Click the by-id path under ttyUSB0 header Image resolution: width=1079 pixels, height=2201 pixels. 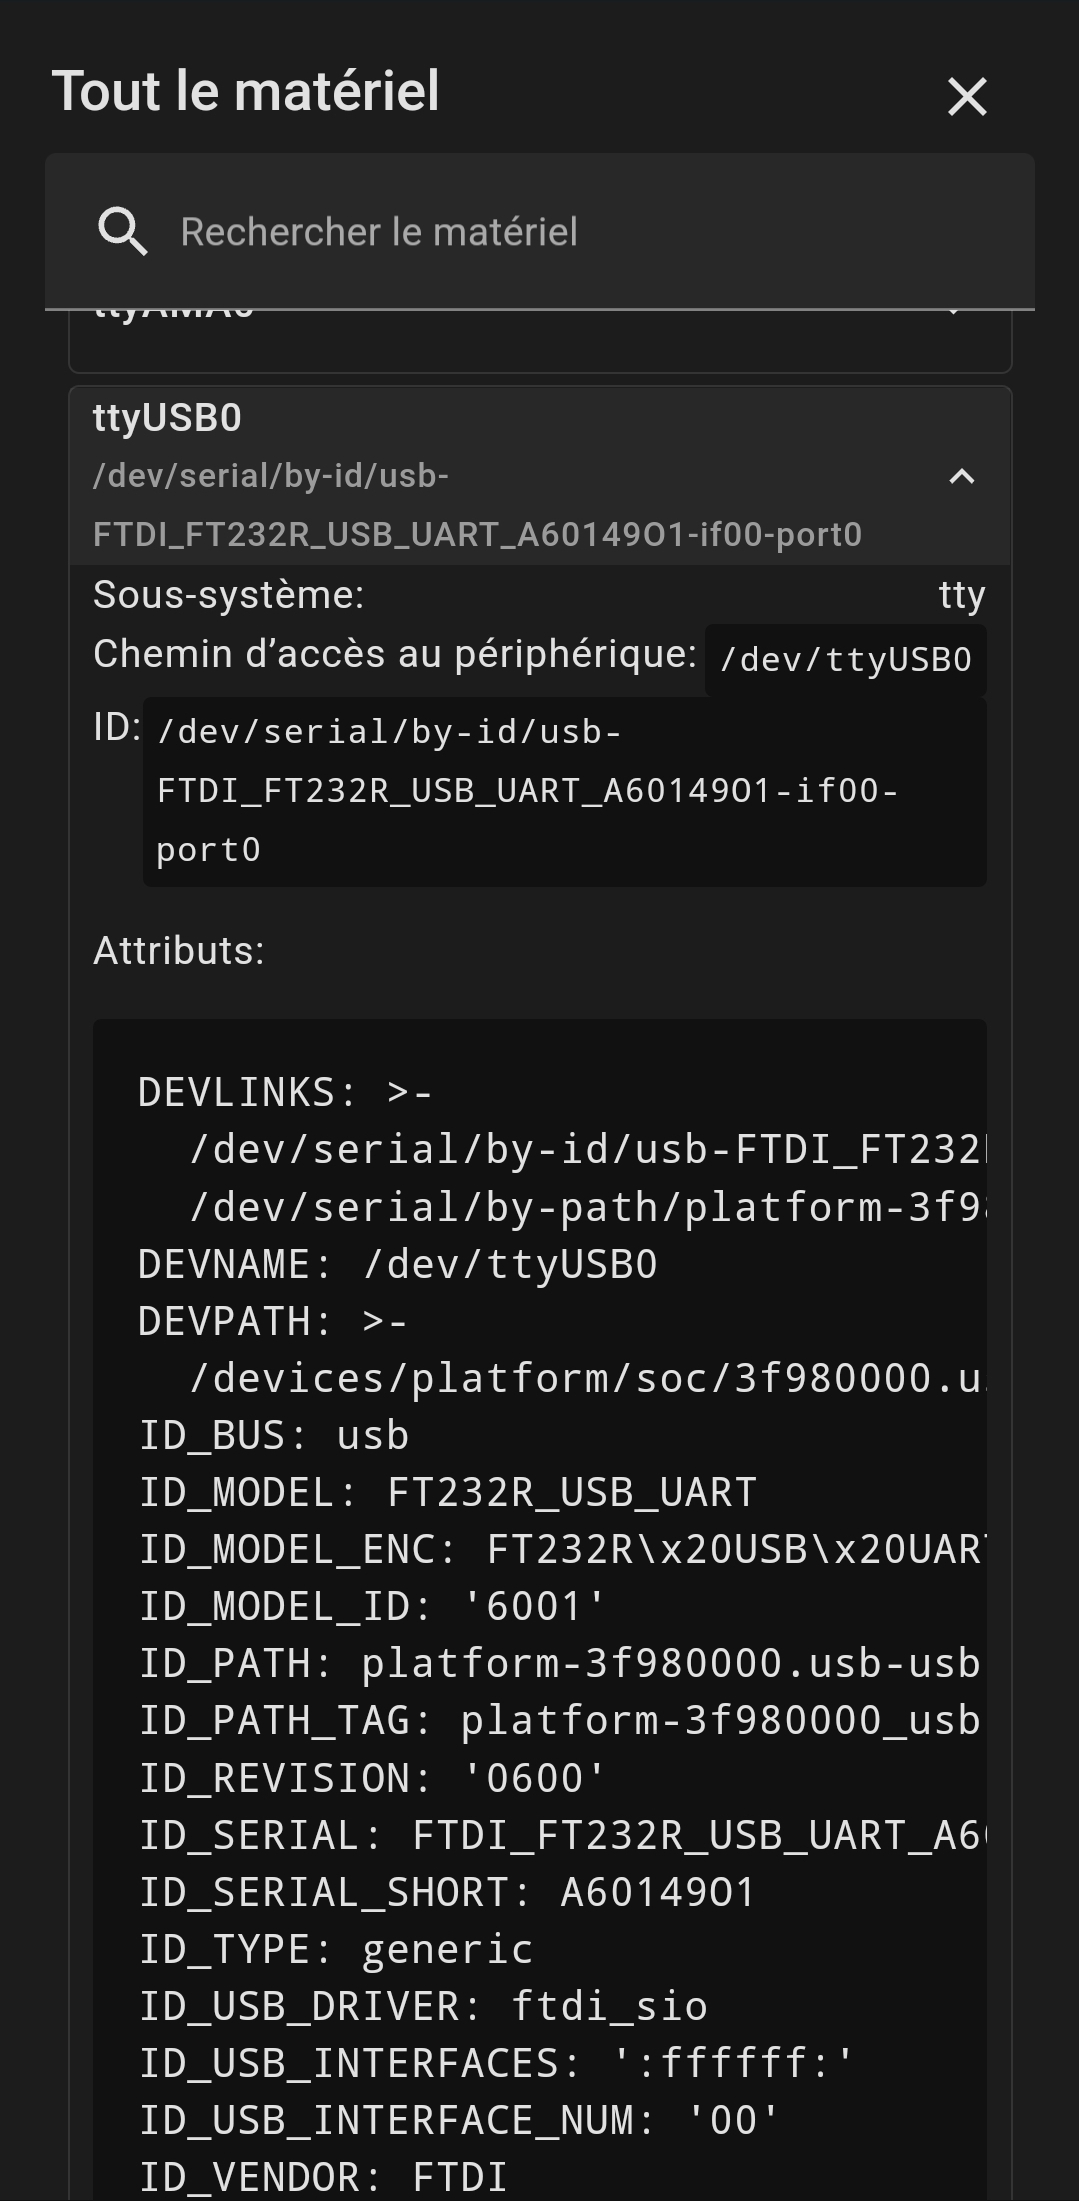click(x=476, y=505)
